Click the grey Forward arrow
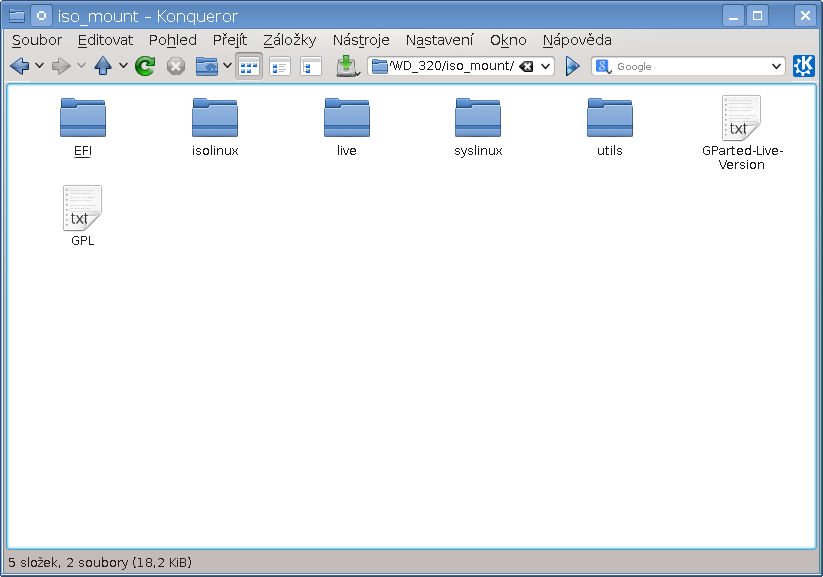 [x=61, y=66]
